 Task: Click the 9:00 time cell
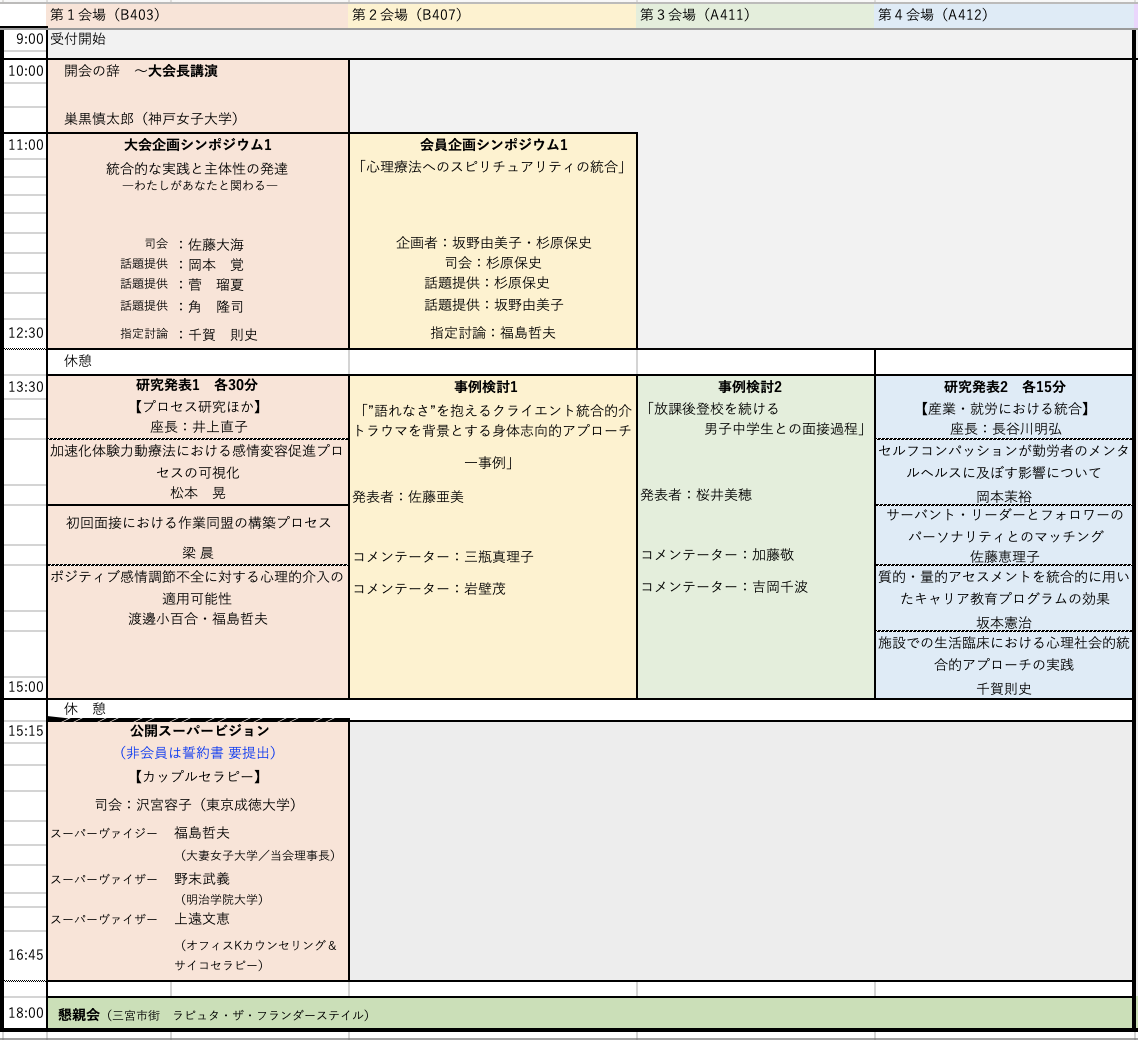coord(25,40)
